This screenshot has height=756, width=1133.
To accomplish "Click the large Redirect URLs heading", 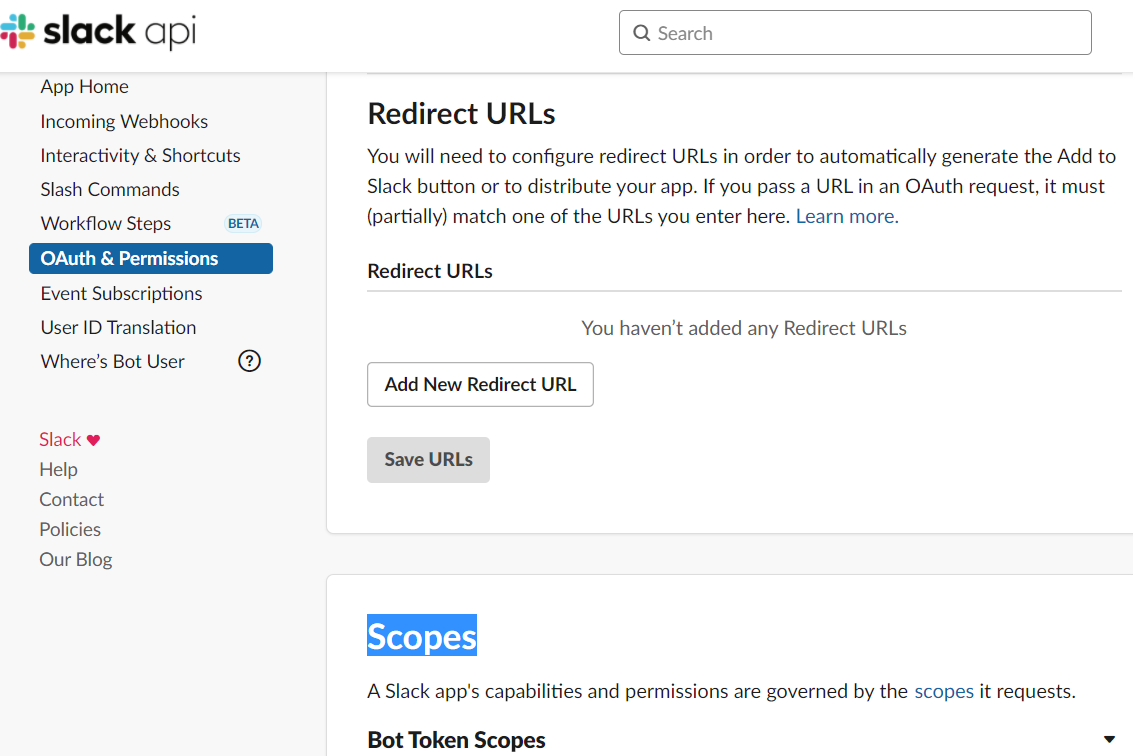I will coord(461,114).
